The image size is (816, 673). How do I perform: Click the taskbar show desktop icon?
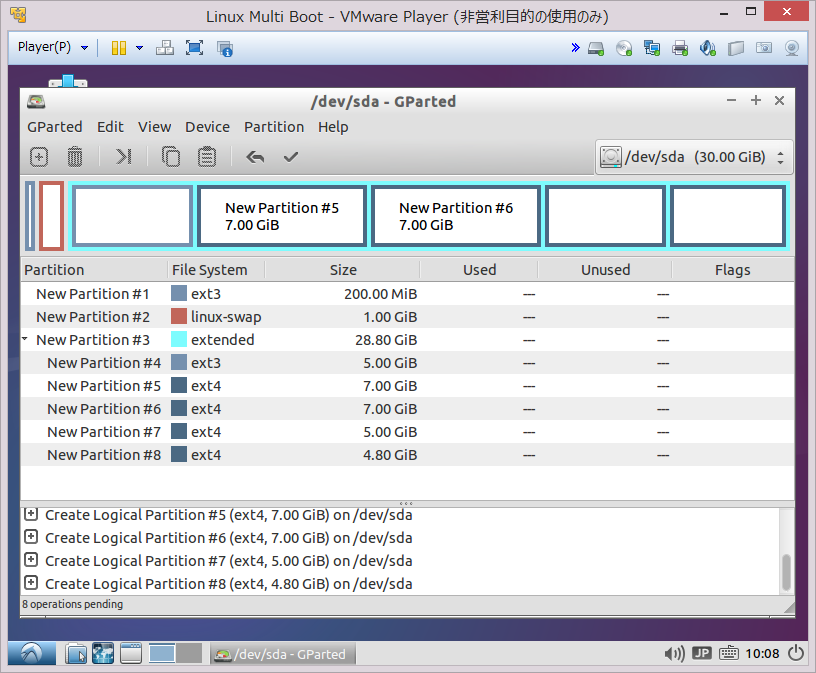coord(131,654)
